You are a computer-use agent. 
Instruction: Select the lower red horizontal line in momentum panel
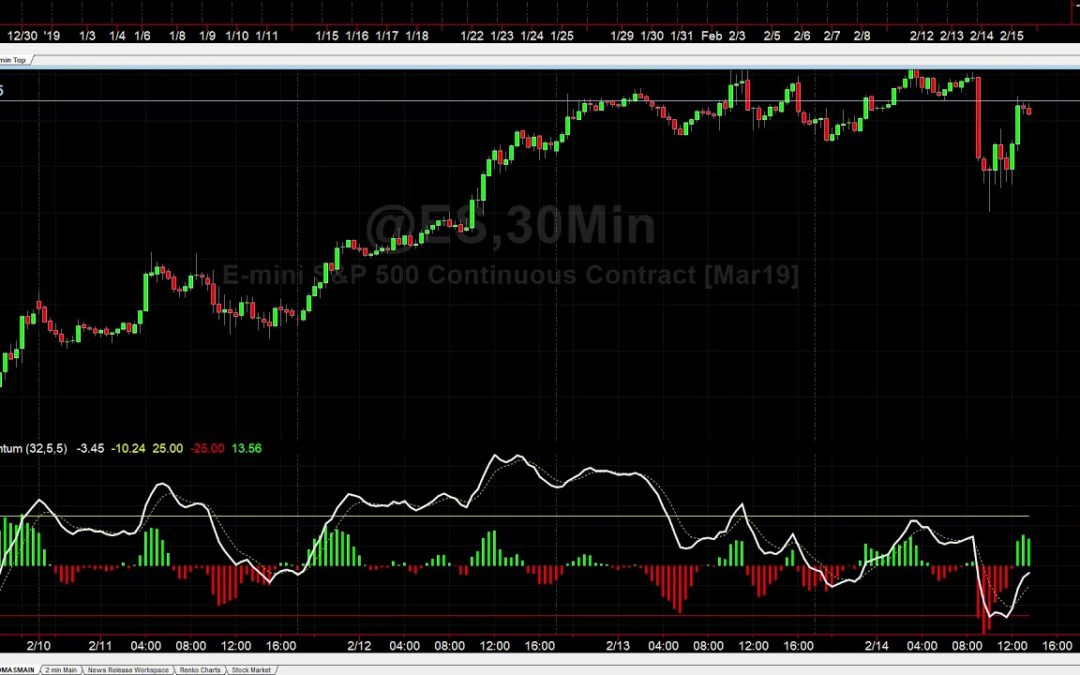[500, 615]
